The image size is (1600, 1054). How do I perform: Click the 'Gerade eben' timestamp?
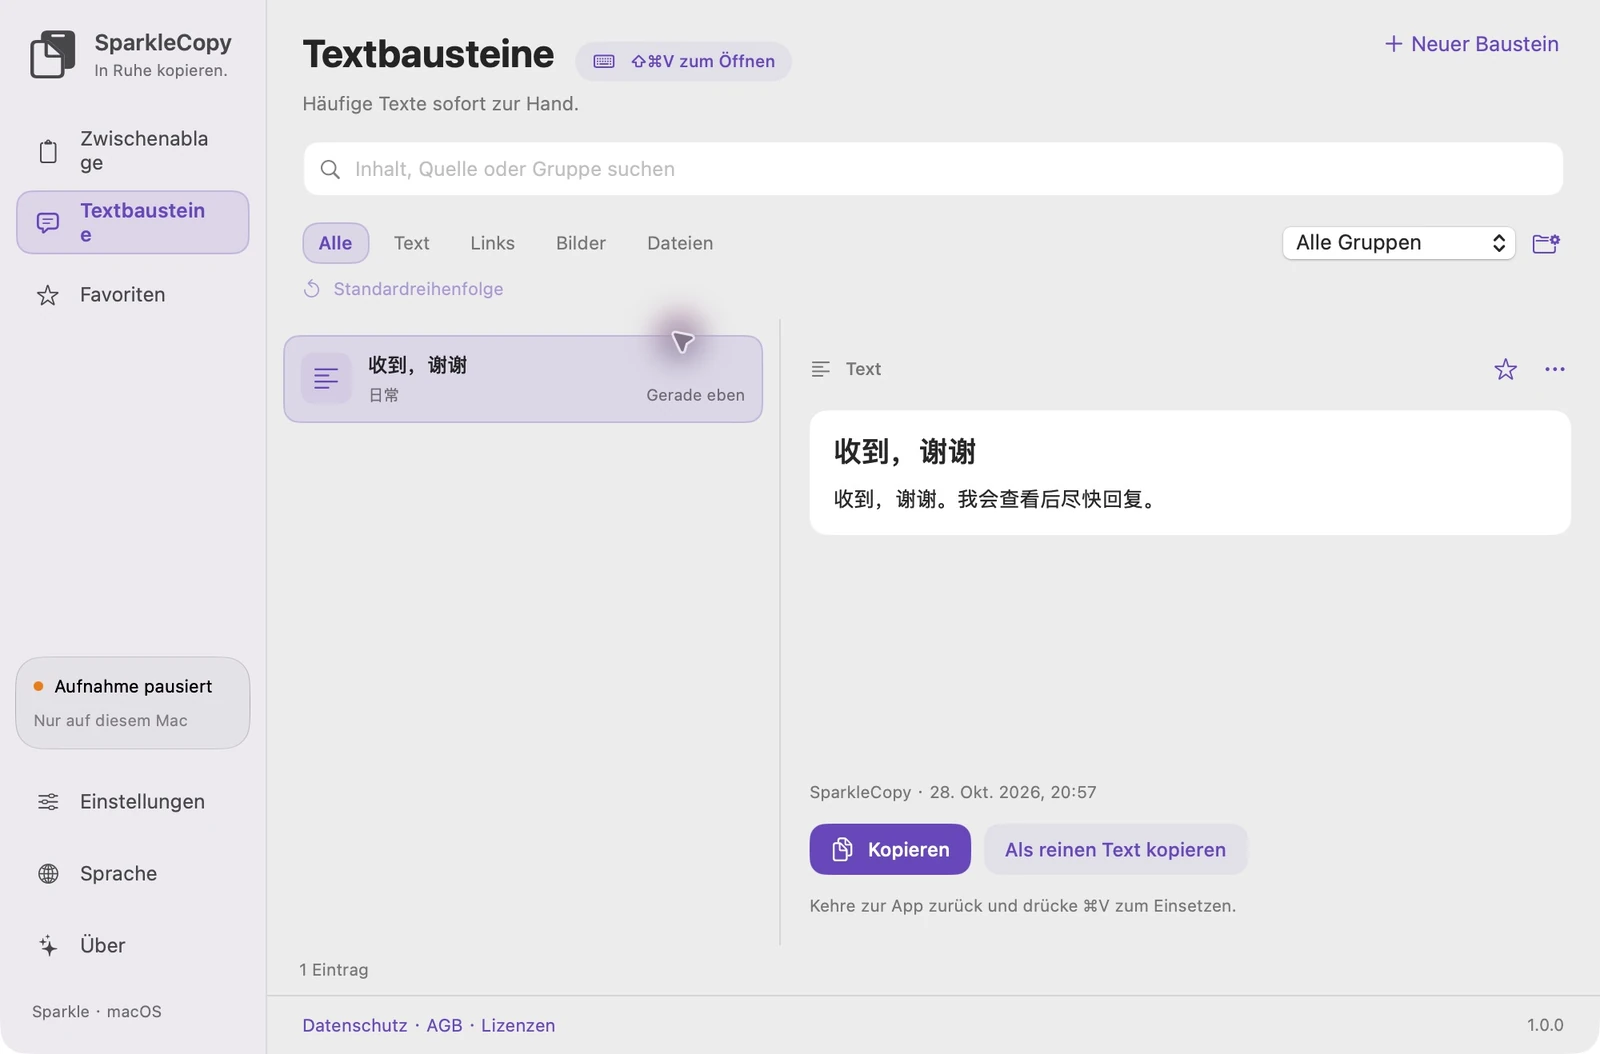pyautogui.click(x=696, y=396)
